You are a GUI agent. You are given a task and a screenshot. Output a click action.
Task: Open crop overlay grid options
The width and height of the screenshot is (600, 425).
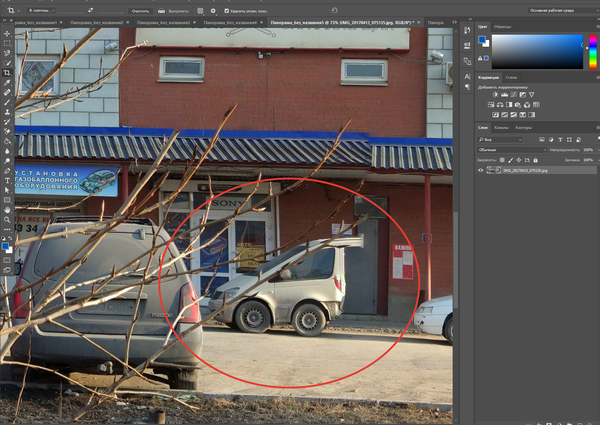200,10
